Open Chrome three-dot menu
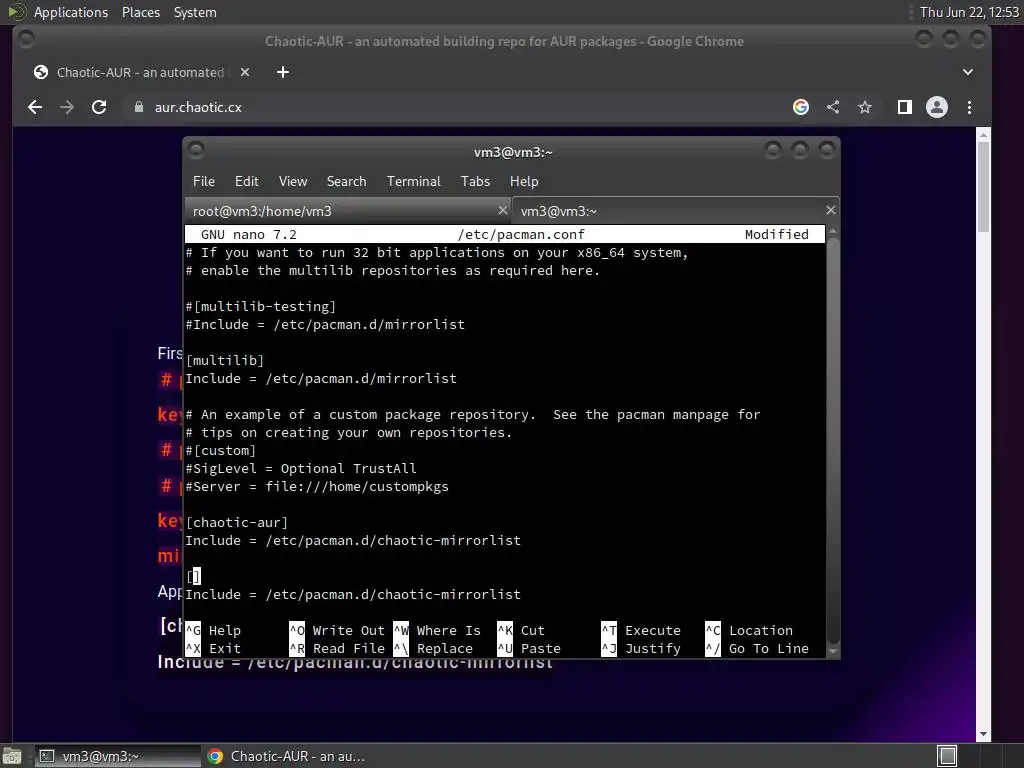This screenshot has width=1024, height=768. pos(969,107)
